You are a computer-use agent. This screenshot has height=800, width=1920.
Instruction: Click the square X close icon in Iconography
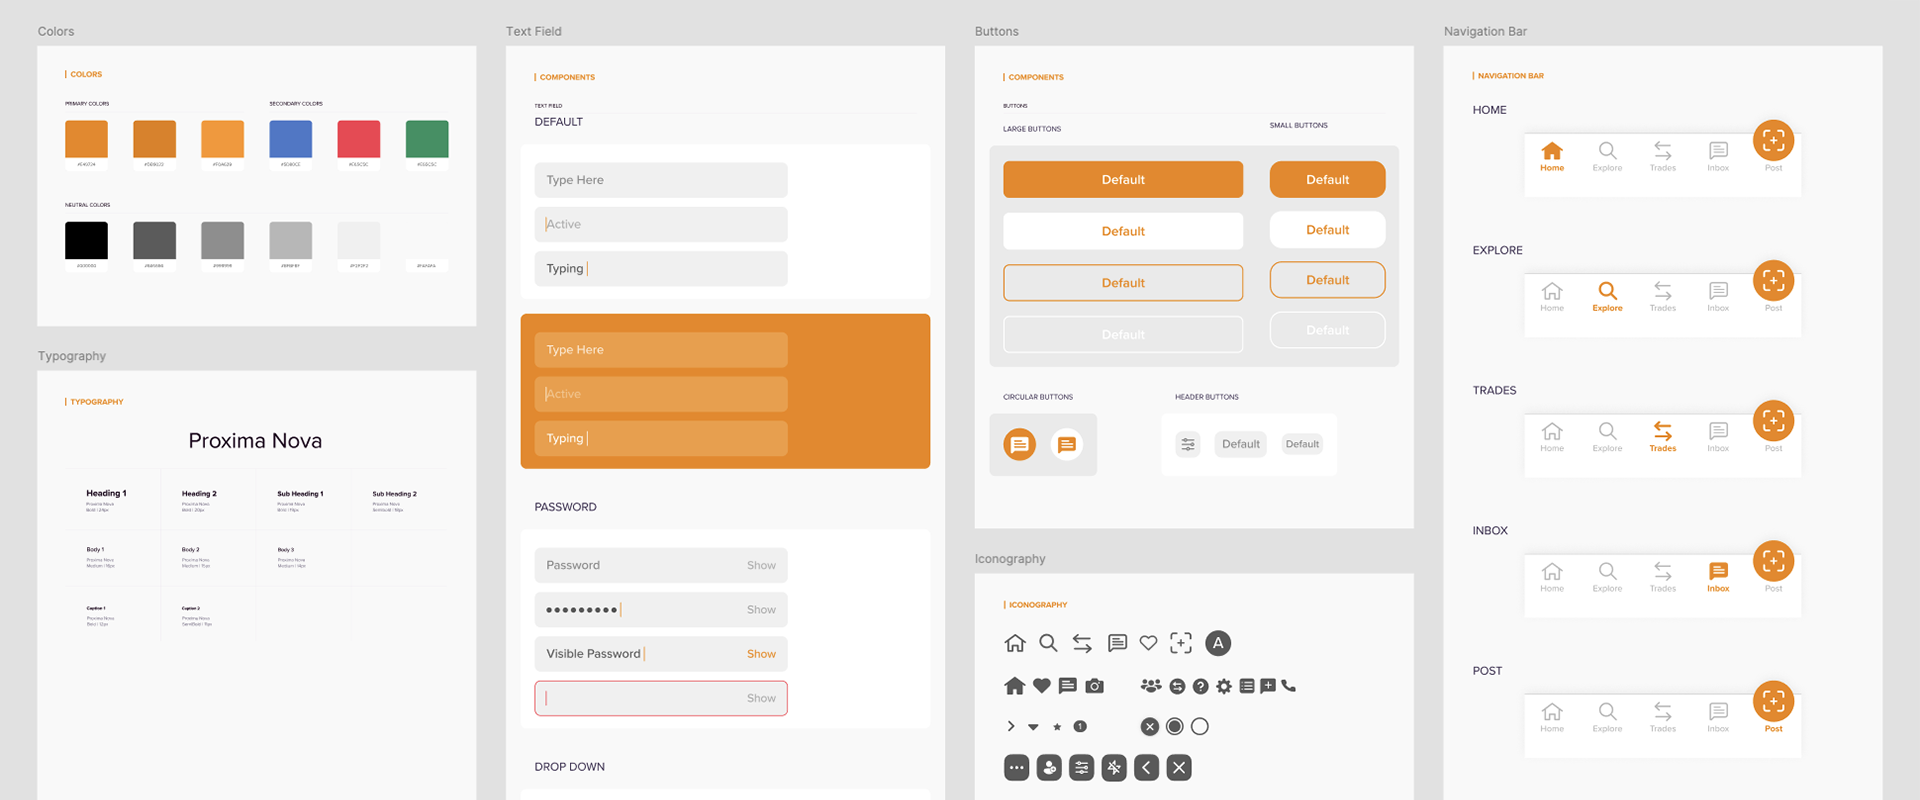pos(1179,768)
